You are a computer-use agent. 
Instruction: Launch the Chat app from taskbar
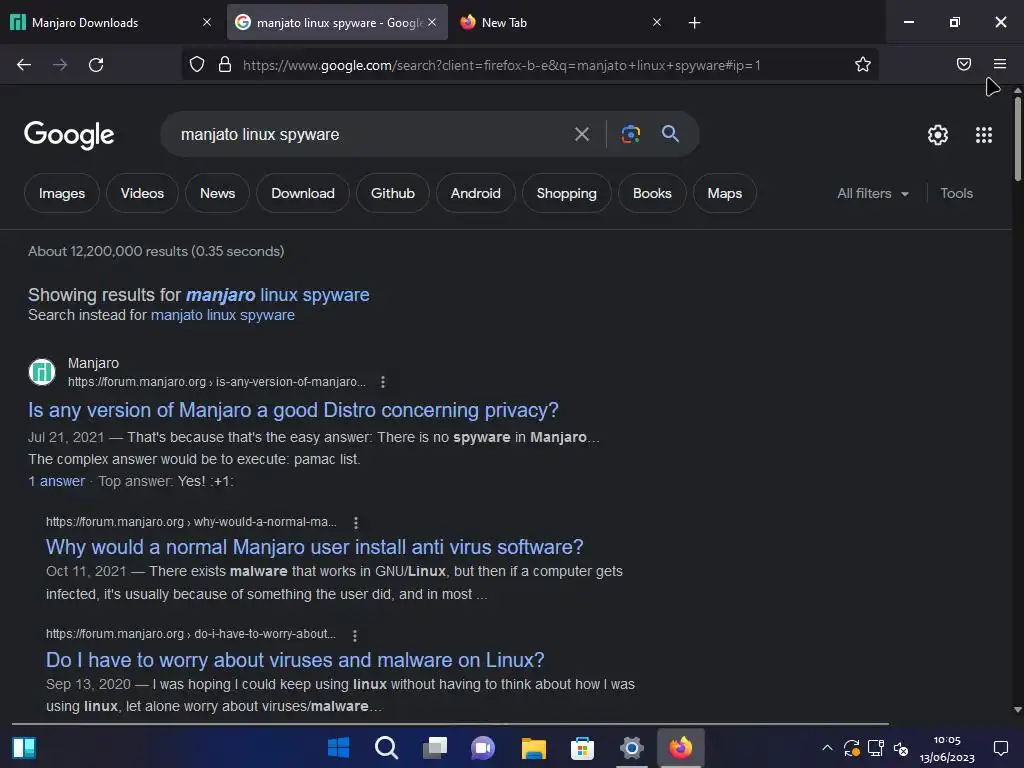[483, 747]
